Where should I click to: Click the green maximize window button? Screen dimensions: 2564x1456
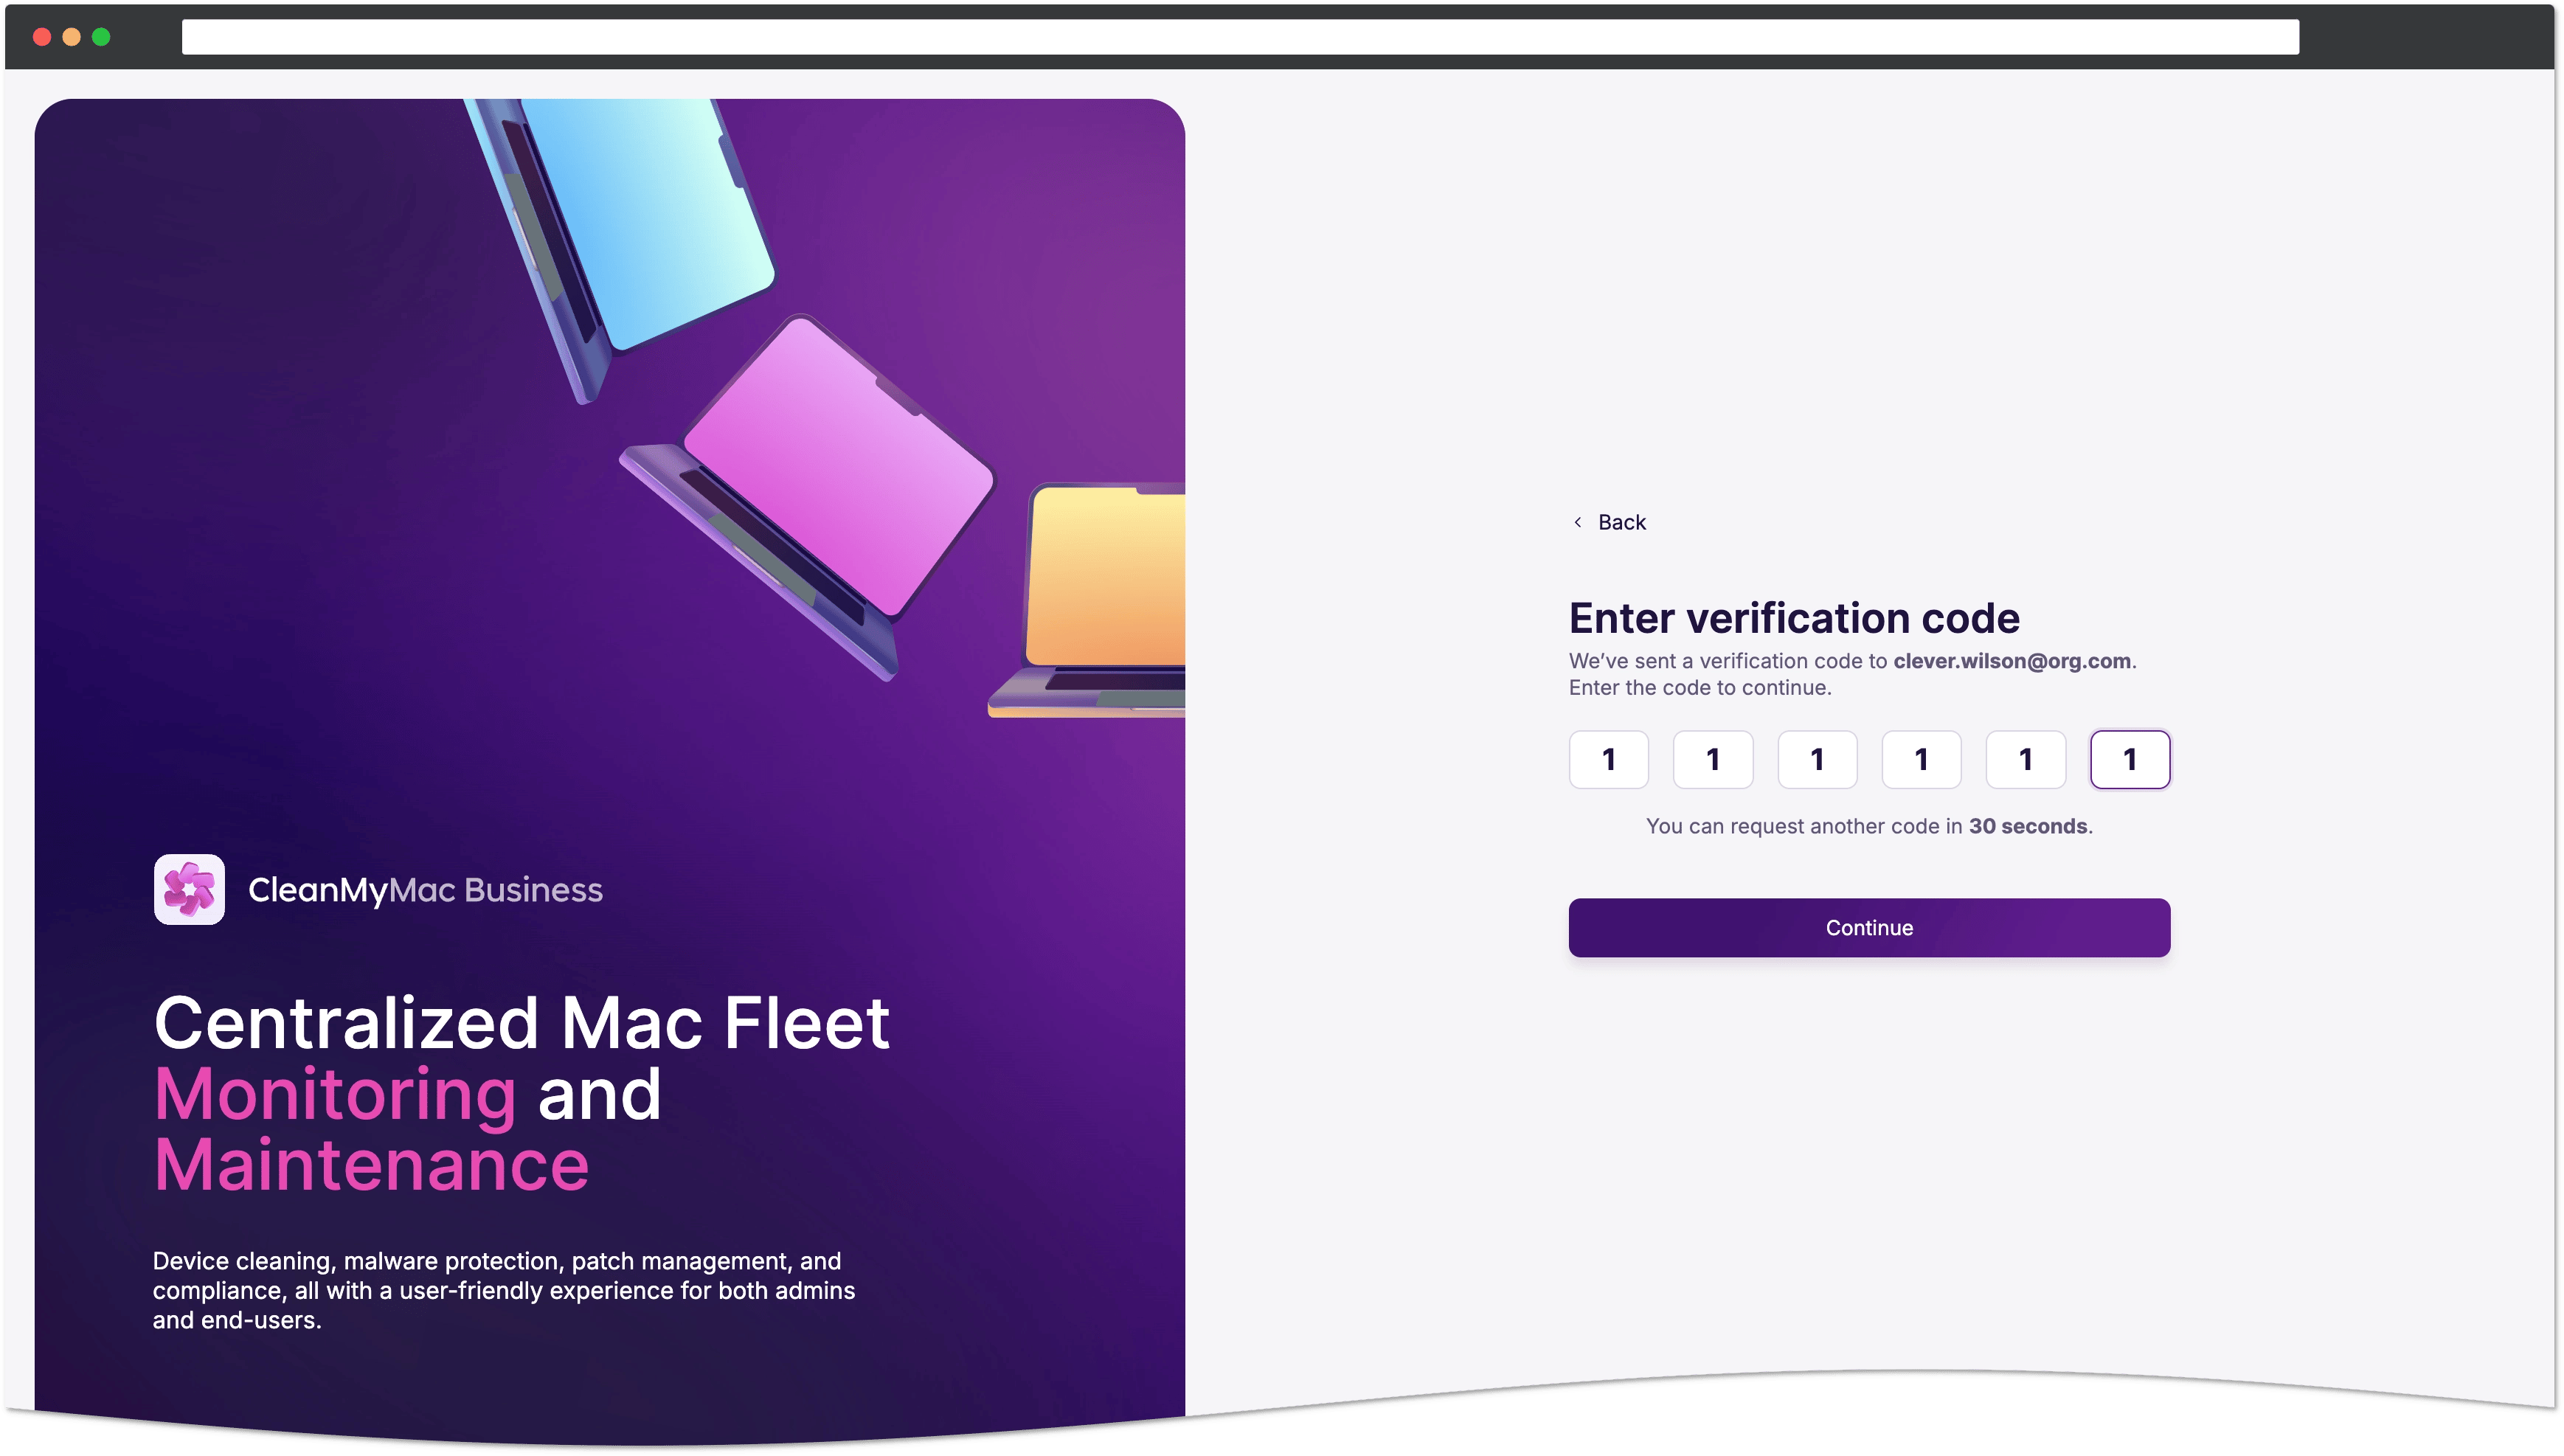pos(101,37)
